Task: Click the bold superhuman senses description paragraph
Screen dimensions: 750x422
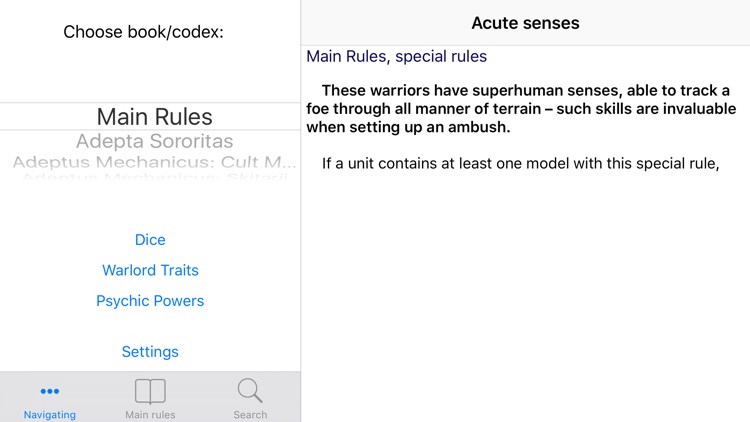Action: click(521, 109)
